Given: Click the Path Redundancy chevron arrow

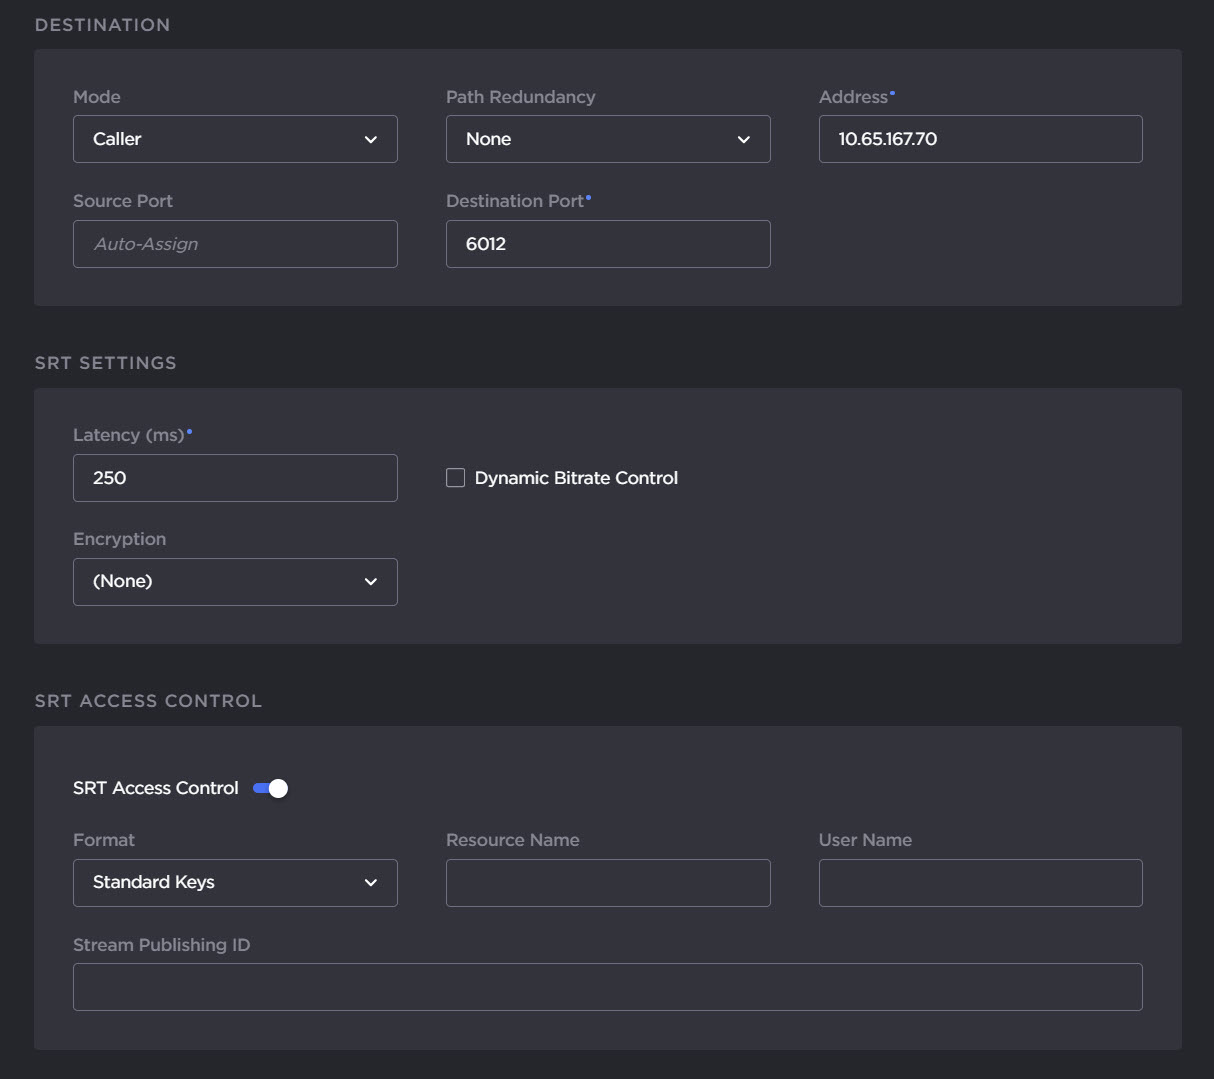Looking at the screenshot, I should point(744,139).
